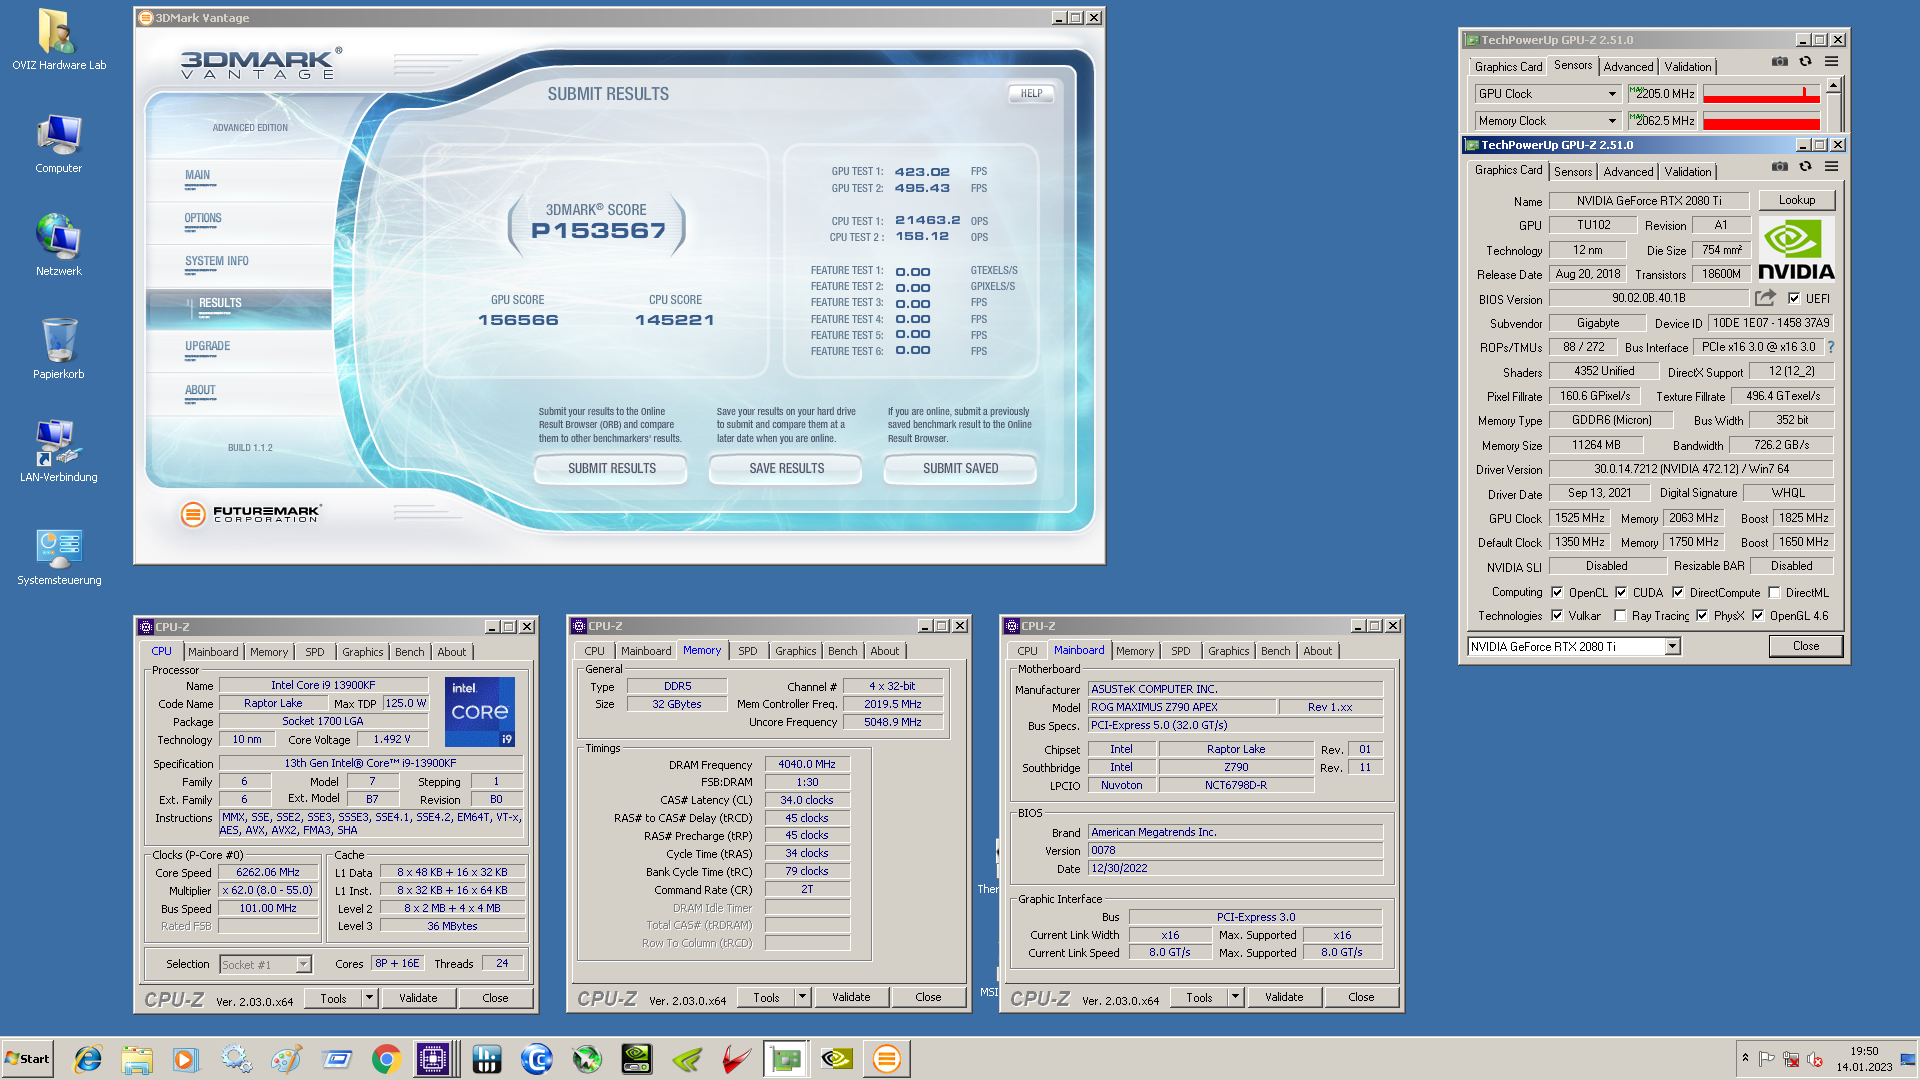Click the SUBMIT SAVED button
Image resolution: width=1920 pixels, height=1080 pixels.
[960, 469]
